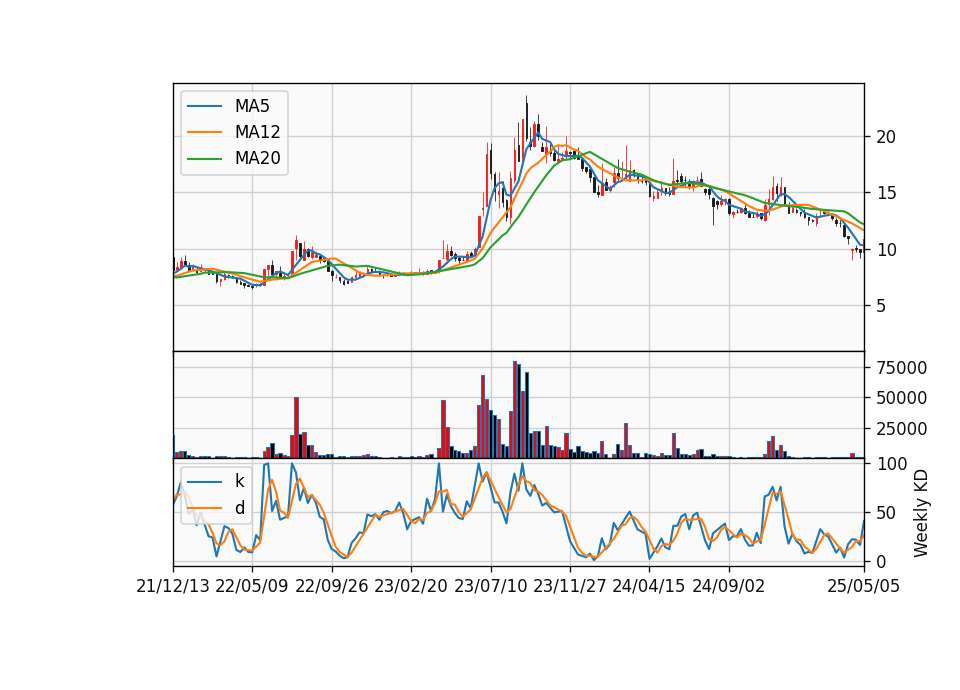Click the MA12 legend label
Screen dimensions: 960x690
(x=257, y=132)
